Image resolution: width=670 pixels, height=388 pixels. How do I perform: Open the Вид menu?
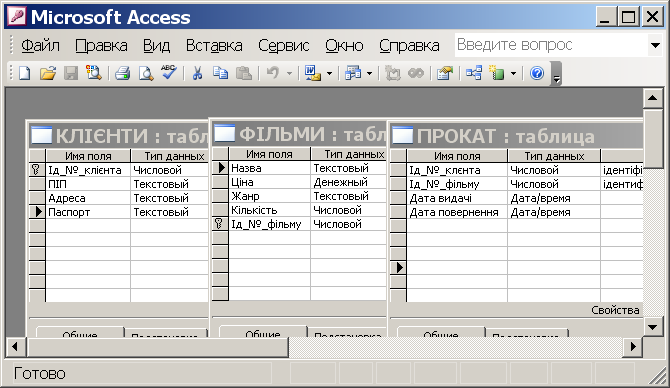point(156,45)
